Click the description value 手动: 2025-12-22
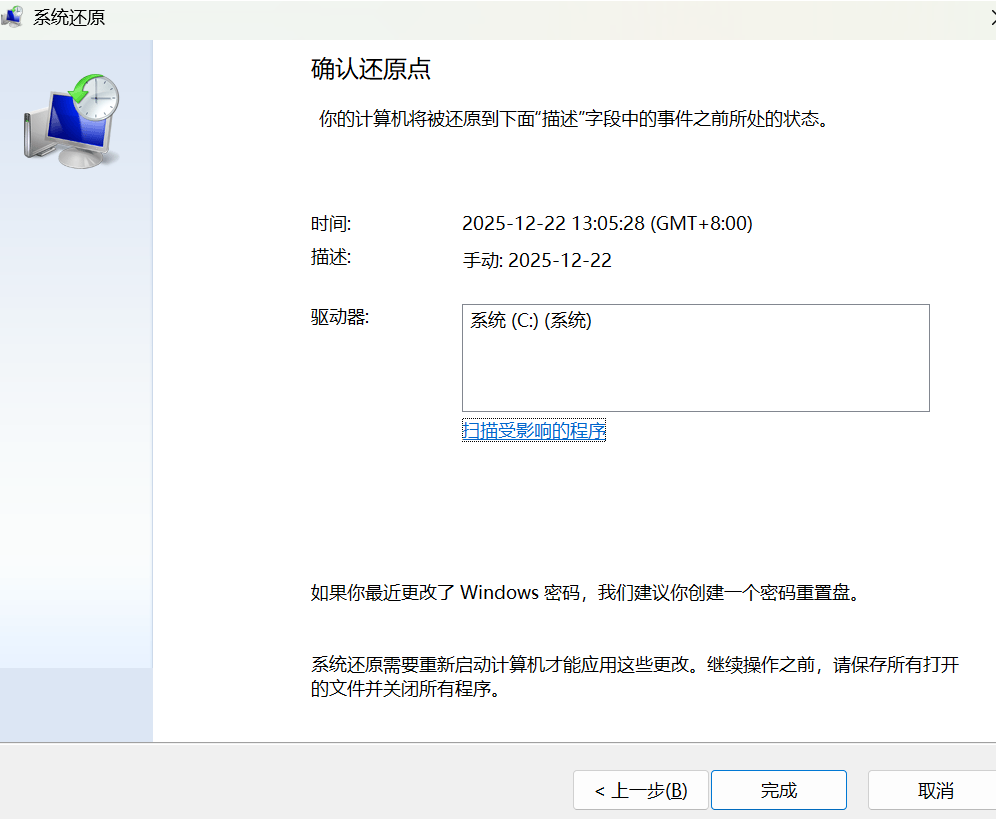 [537, 261]
